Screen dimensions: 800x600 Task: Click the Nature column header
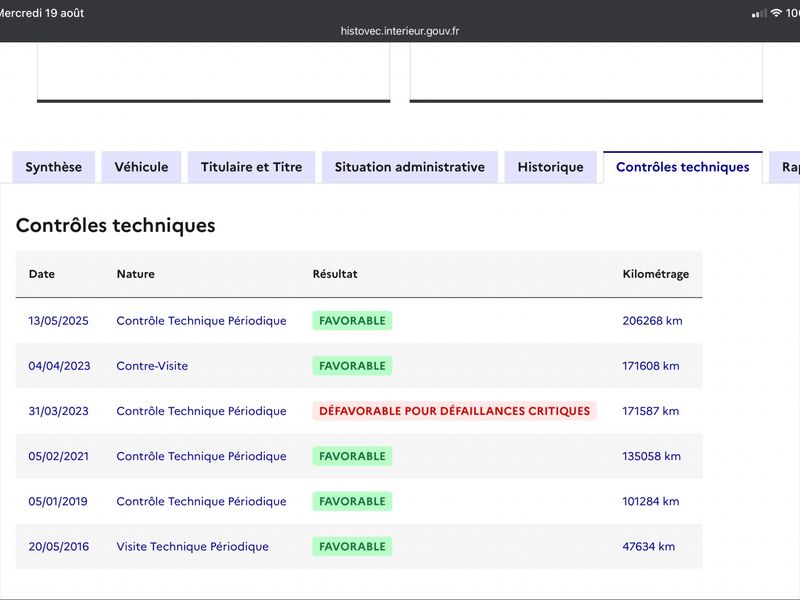click(x=136, y=274)
